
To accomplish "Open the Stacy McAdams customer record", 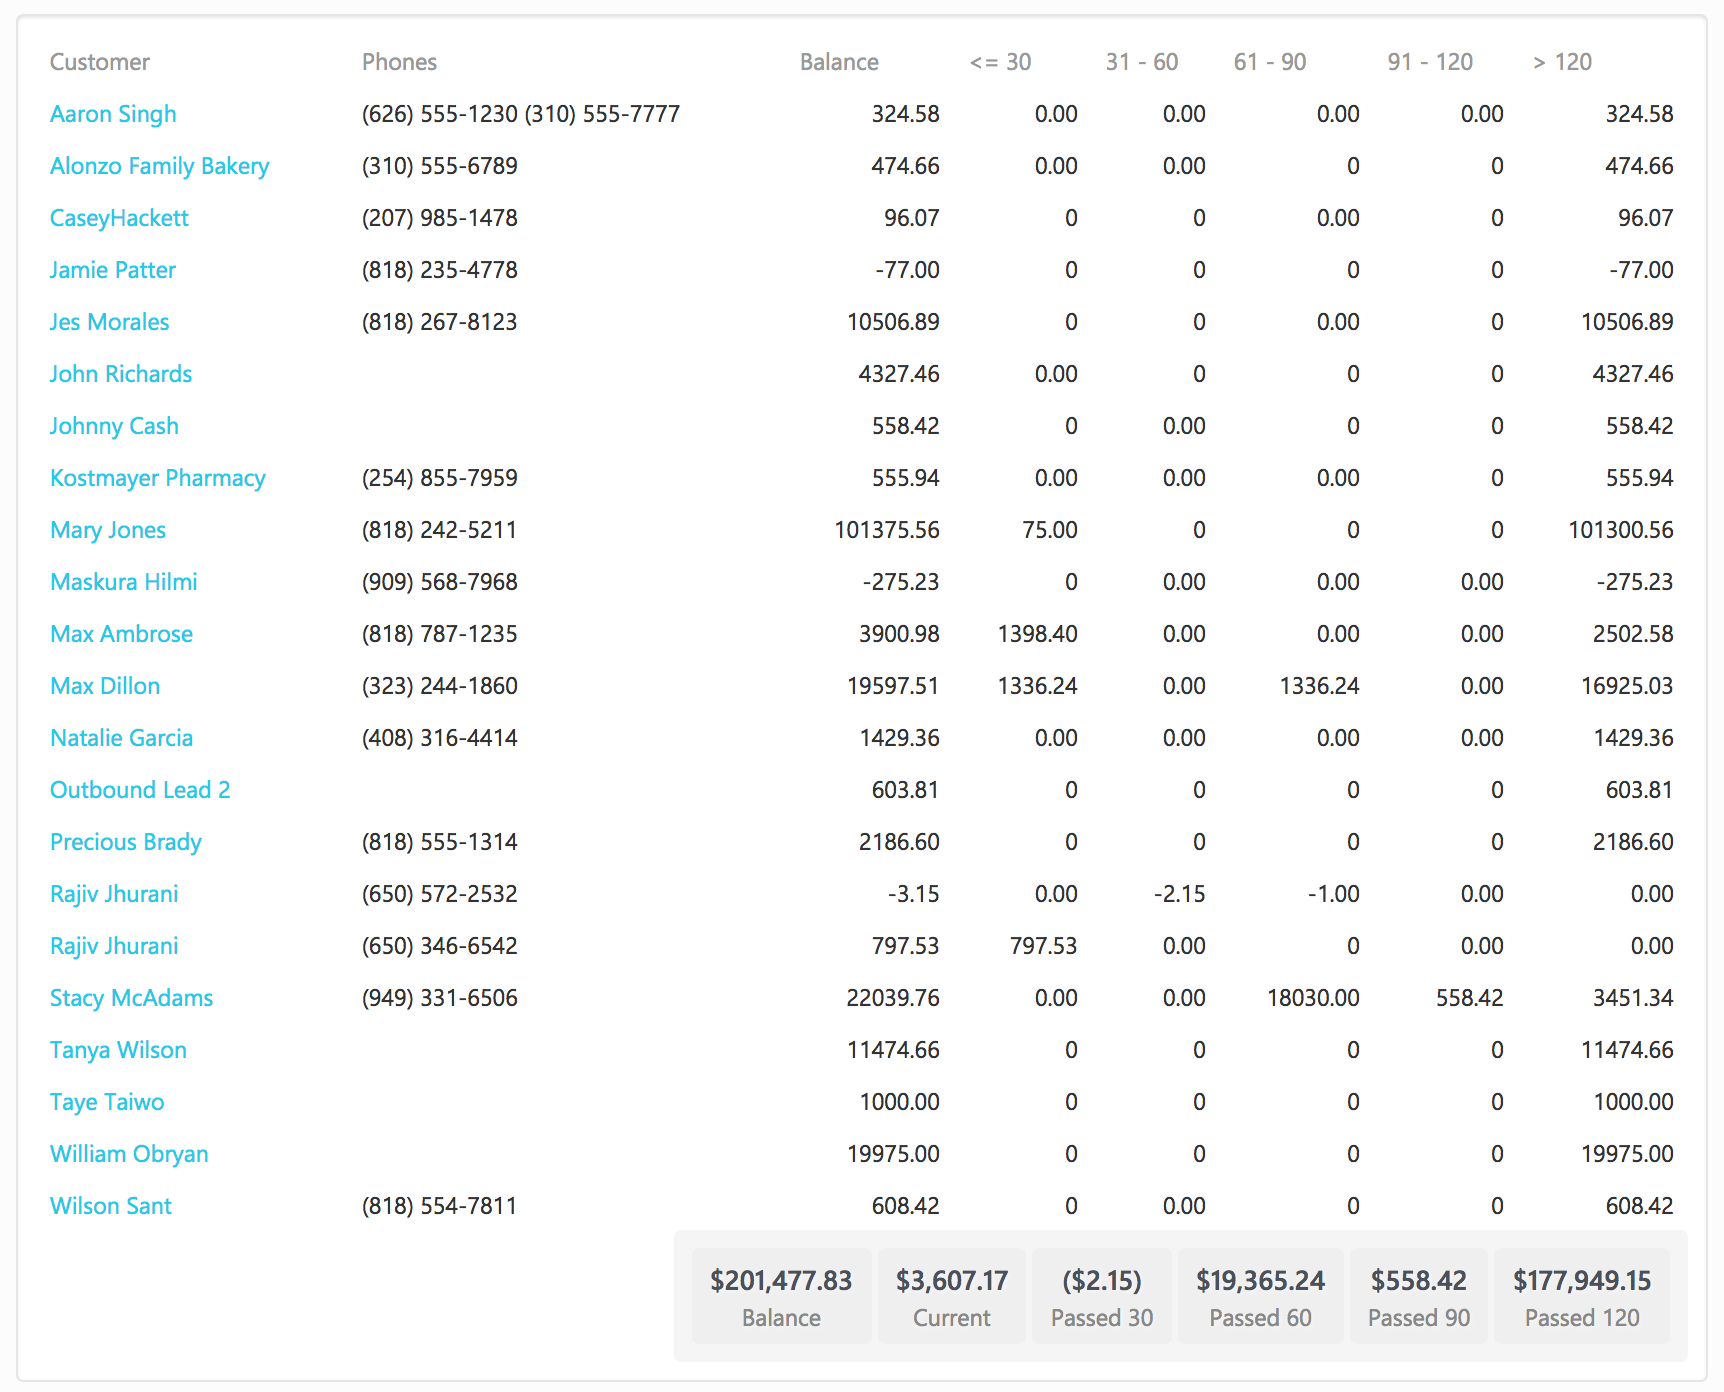I will tap(131, 997).
